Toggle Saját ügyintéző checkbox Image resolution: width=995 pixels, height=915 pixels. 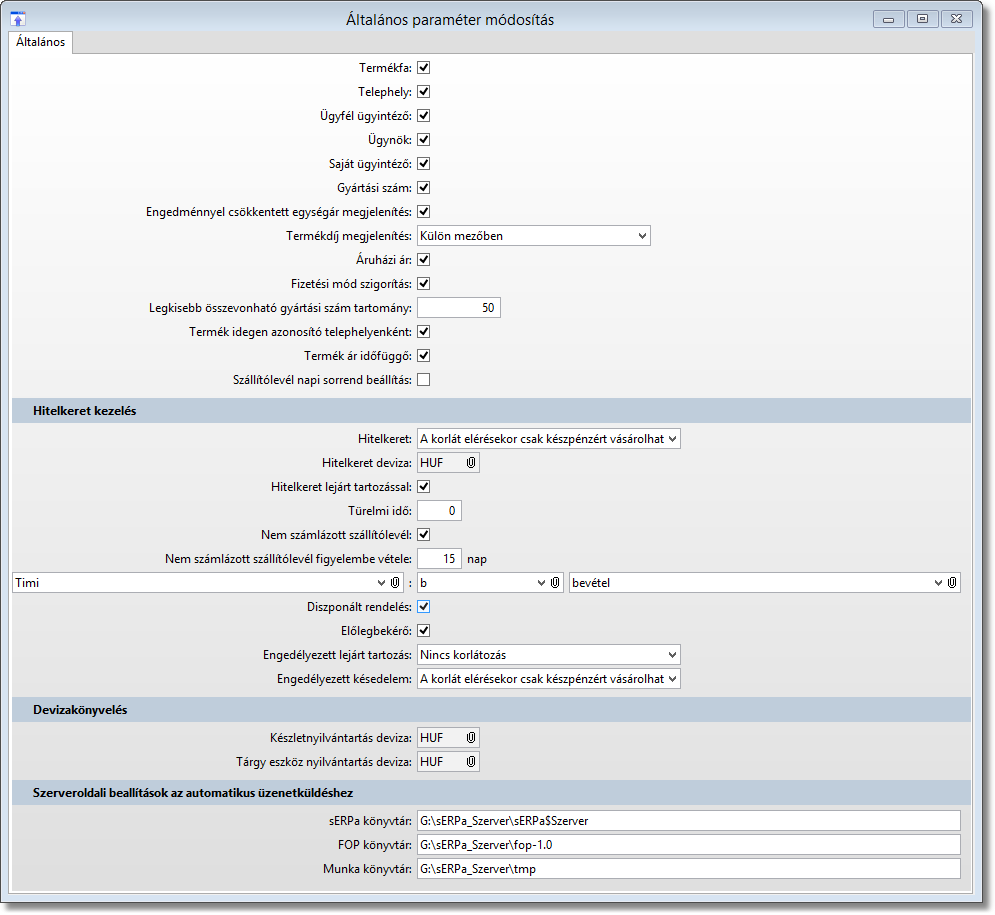(x=423, y=164)
